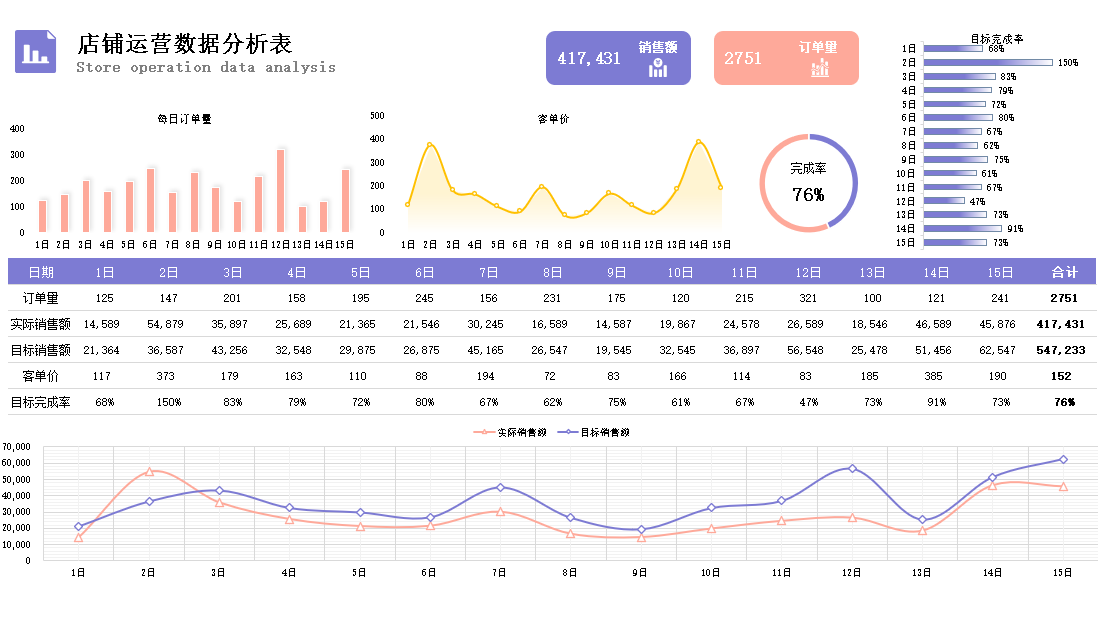Click the 2日 150% target completion bar
This screenshot has height=619, width=1115.
point(988,62)
